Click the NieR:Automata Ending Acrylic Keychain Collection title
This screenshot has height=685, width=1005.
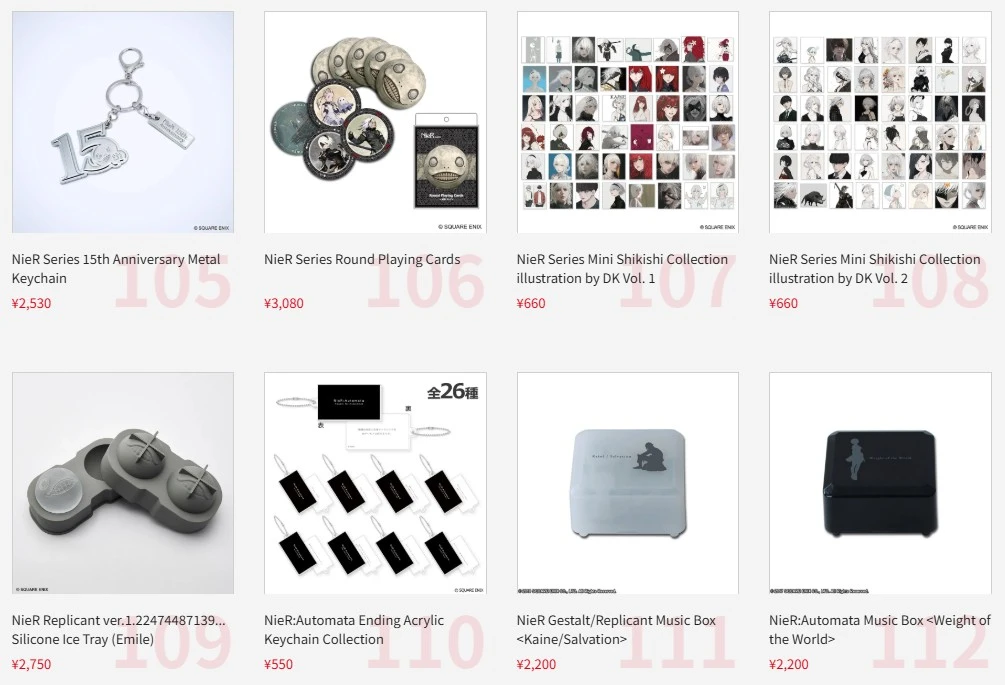[x=354, y=630]
